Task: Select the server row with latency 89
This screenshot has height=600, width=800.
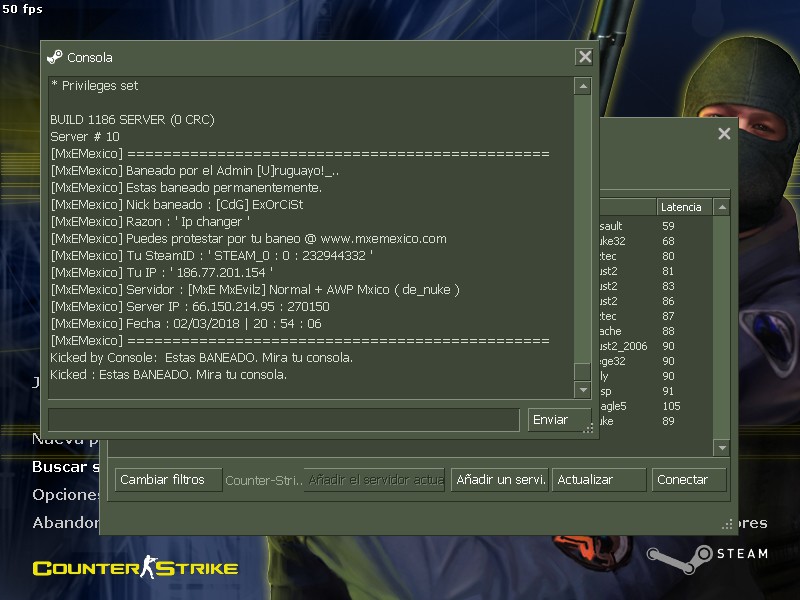Action: (656, 421)
